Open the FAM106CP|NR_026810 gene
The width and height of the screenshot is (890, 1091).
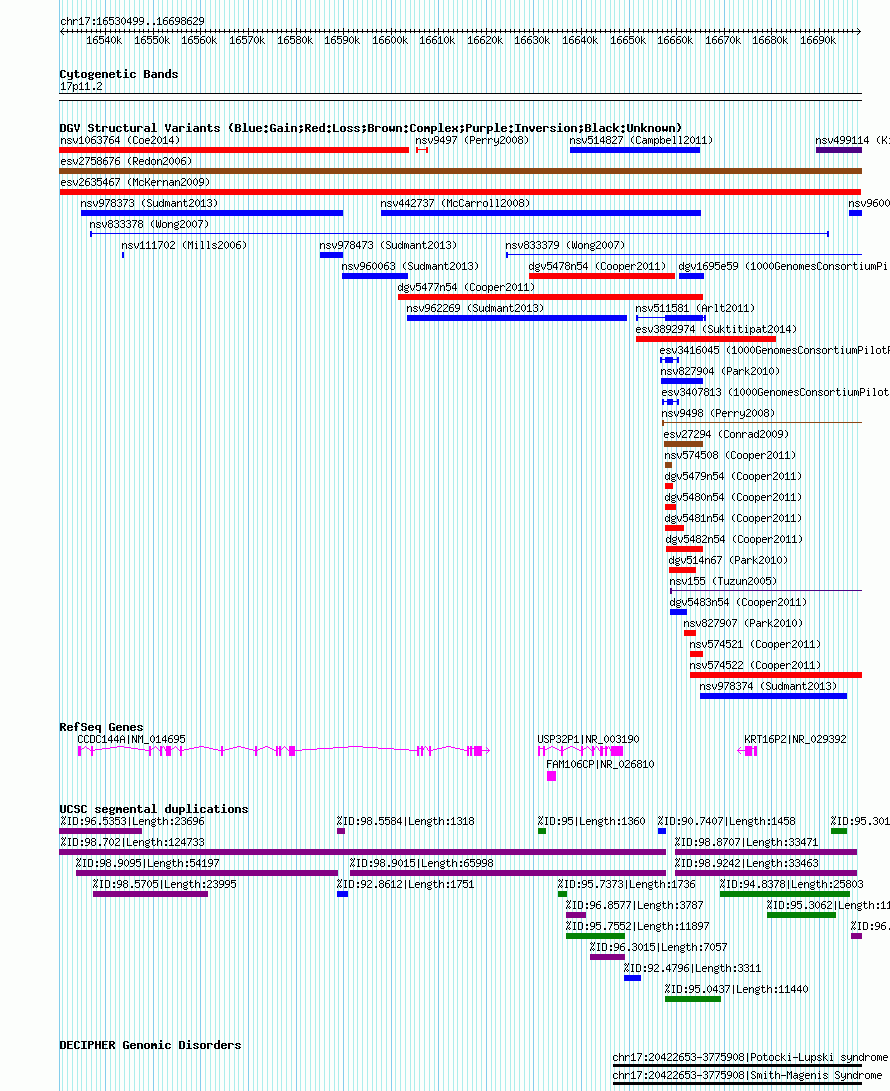click(600, 764)
